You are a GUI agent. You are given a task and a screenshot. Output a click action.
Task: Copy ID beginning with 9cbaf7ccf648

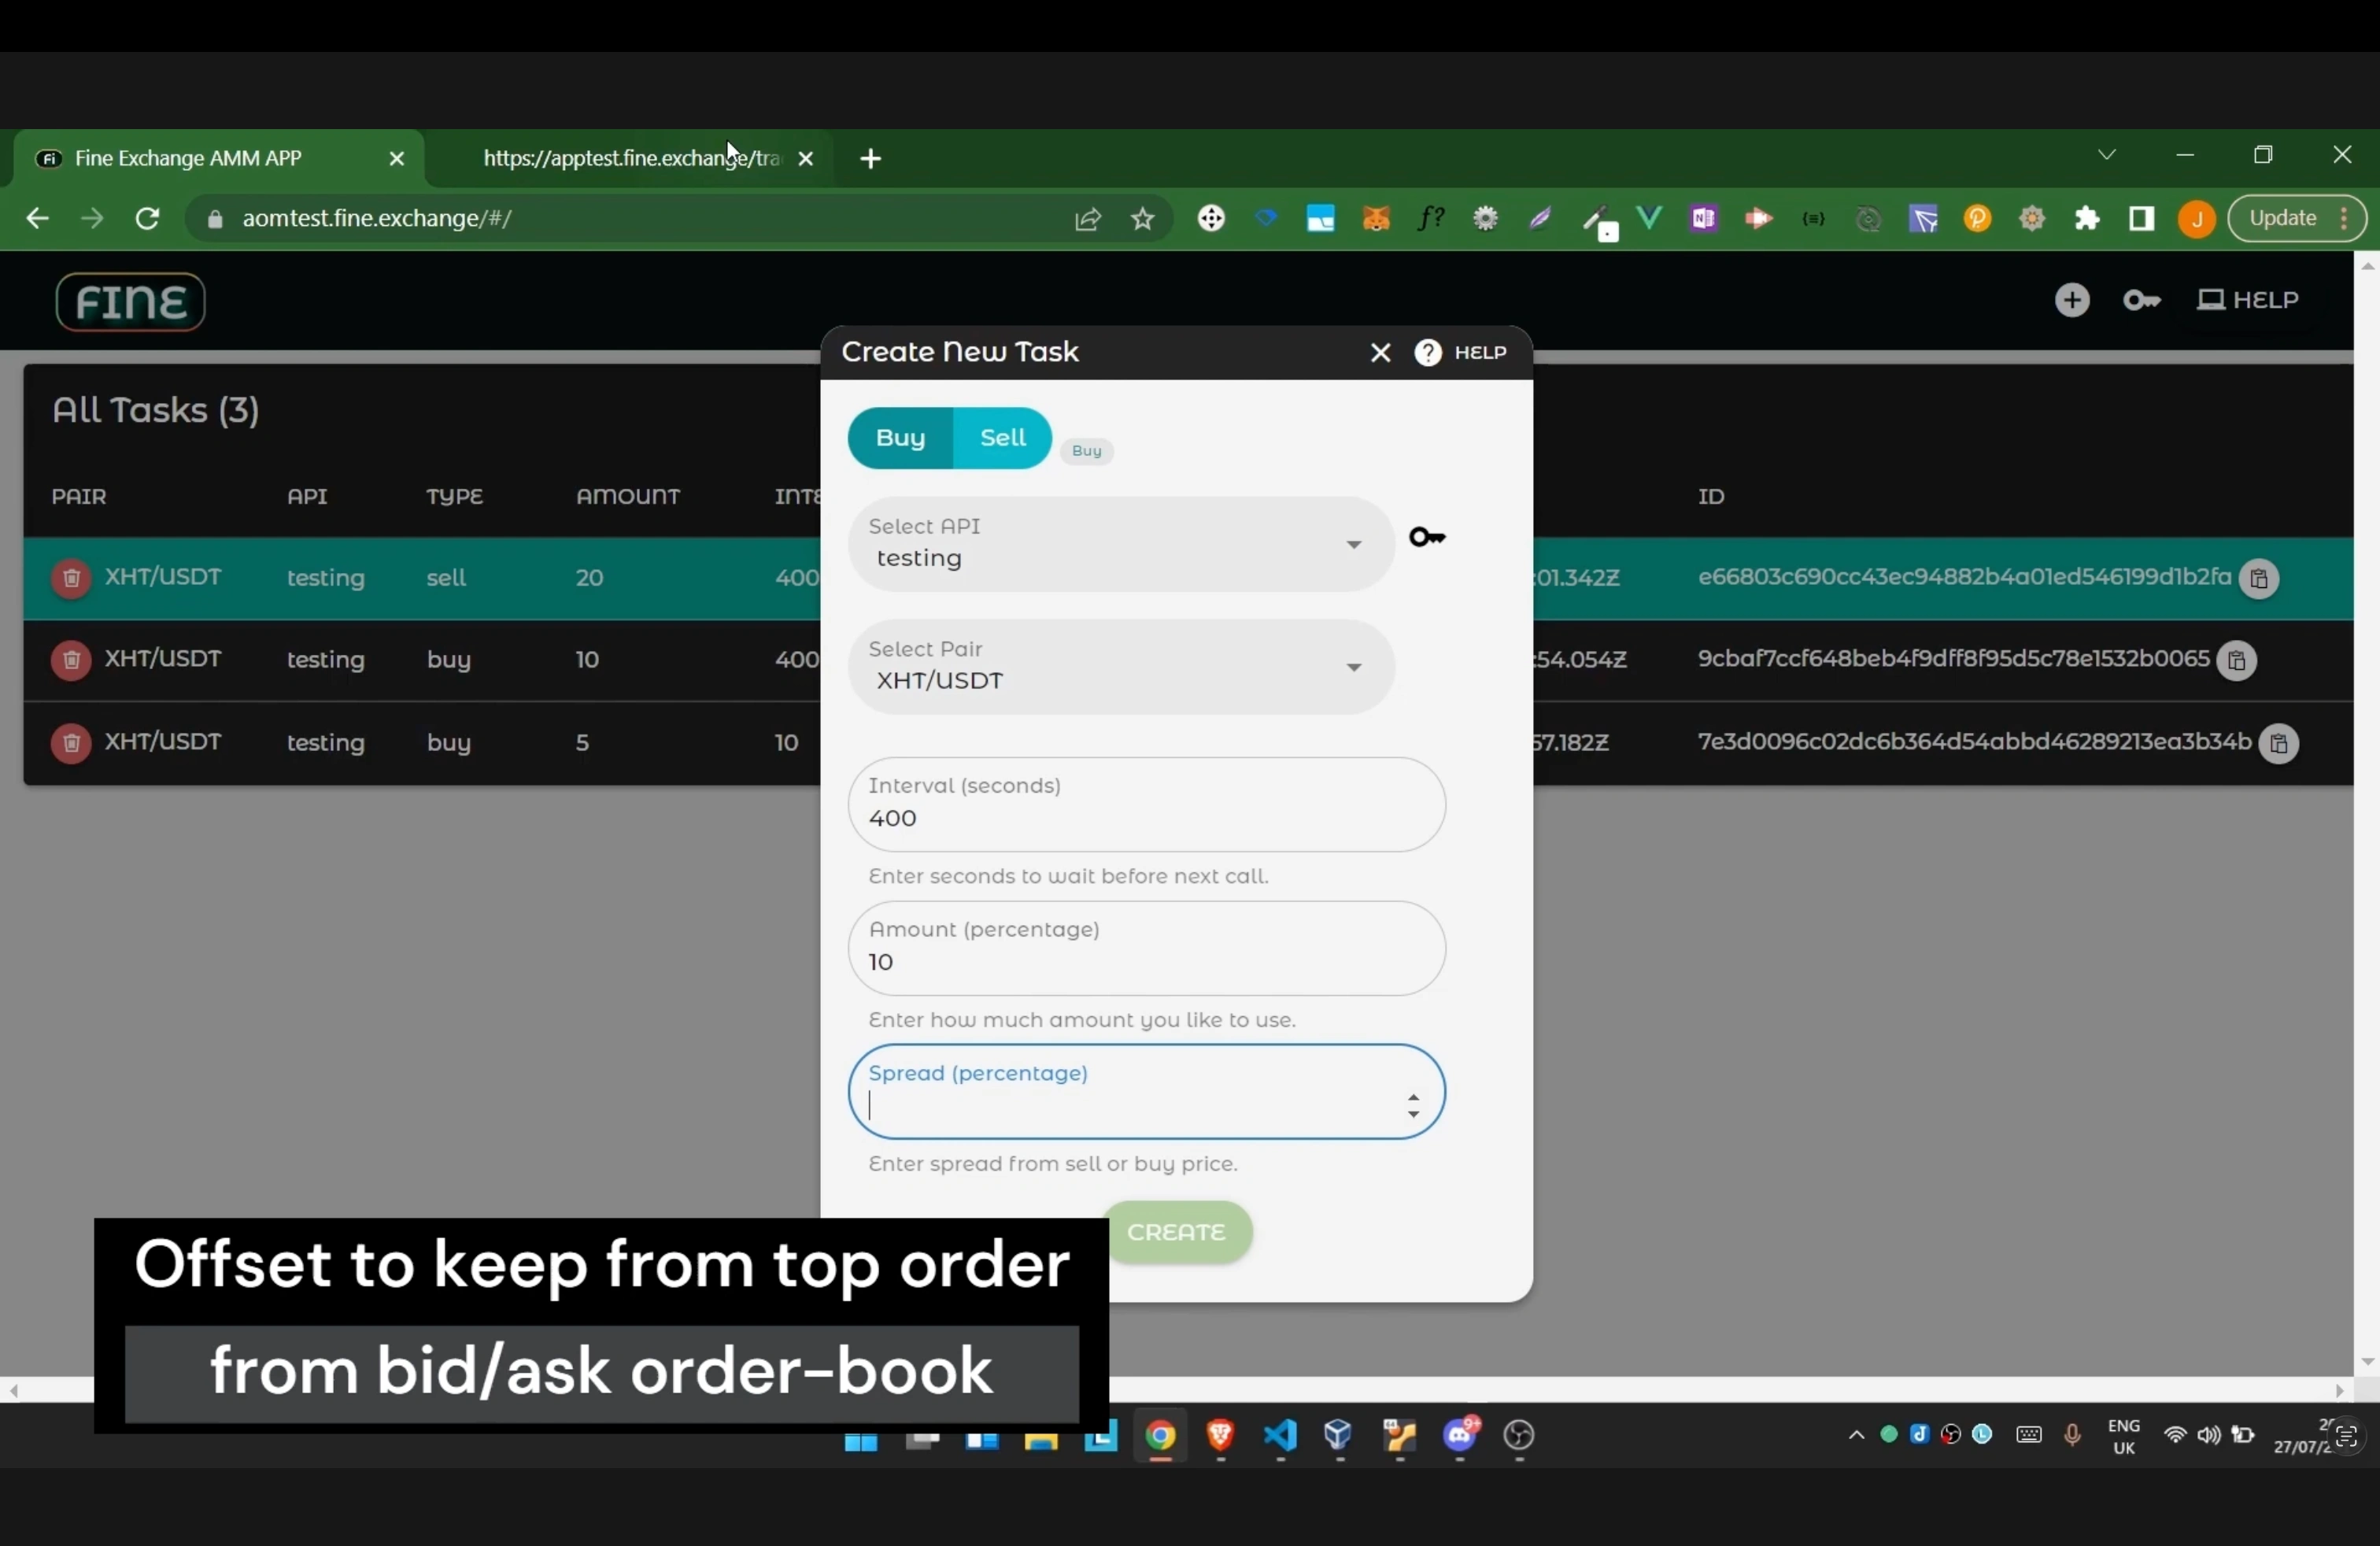point(2236,661)
